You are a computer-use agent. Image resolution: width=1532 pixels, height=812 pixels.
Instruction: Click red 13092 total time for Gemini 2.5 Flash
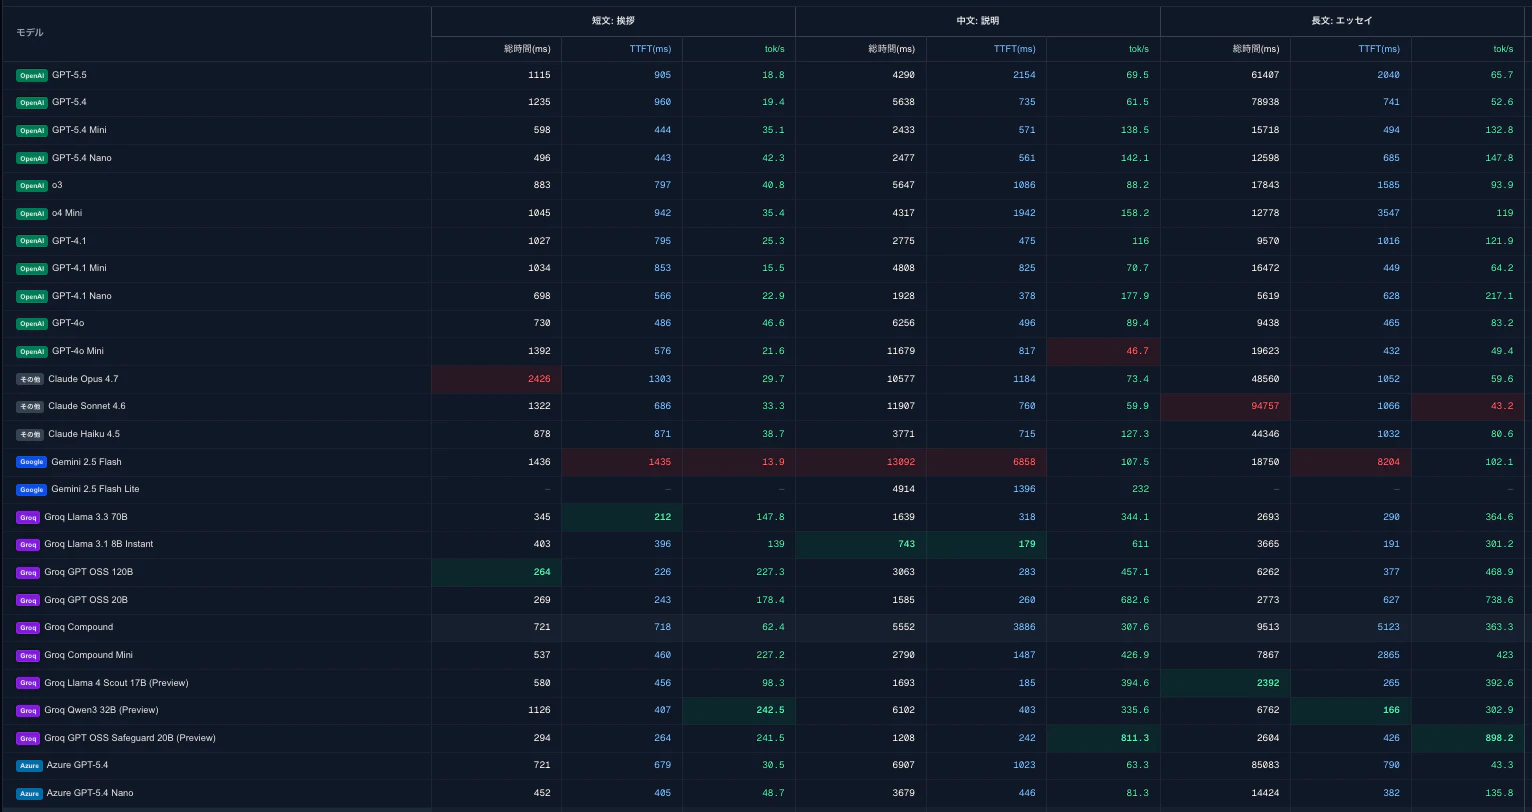click(x=901, y=462)
